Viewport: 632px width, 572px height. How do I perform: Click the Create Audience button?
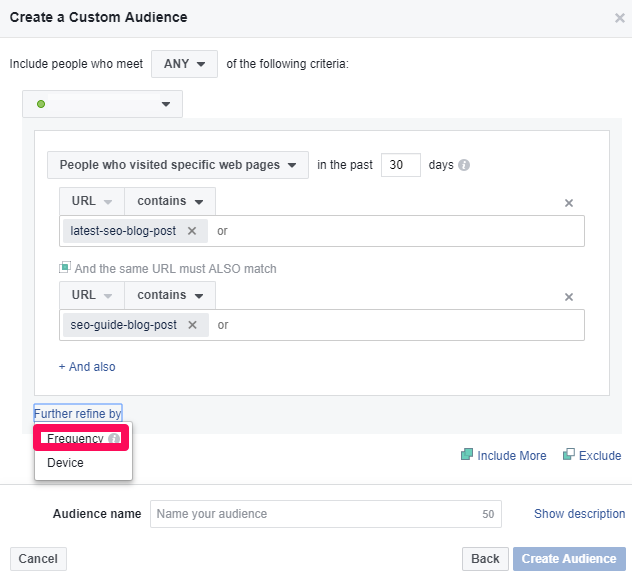coord(569,559)
